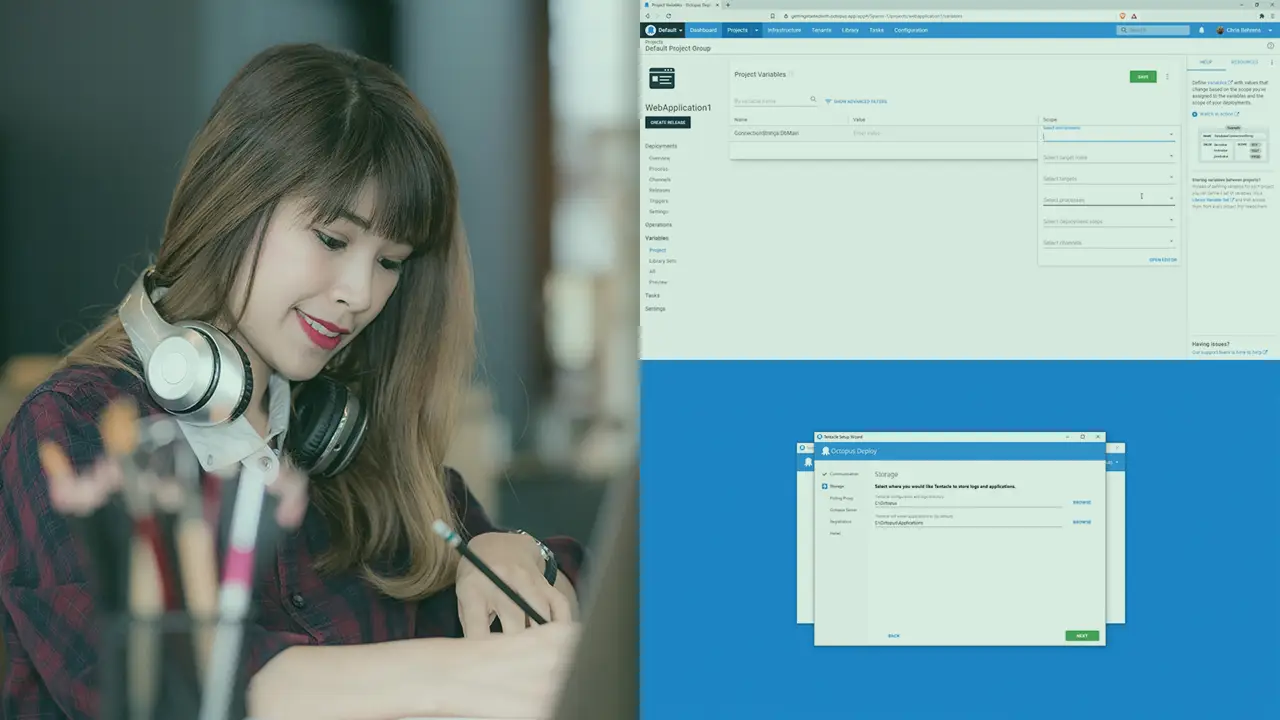The height and width of the screenshot is (720, 1280).
Task: Open Channels in the project sidebar
Action: coord(660,180)
